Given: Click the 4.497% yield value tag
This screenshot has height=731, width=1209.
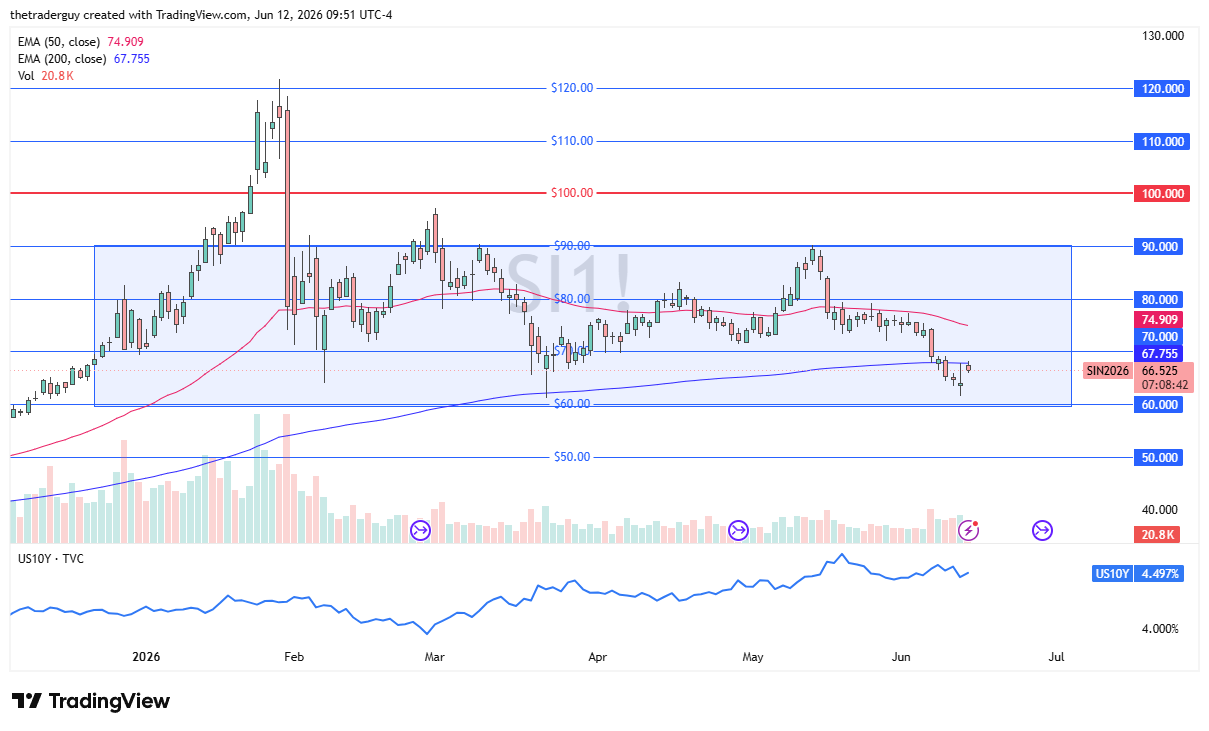Looking at the screenshot, I should (1161, 574).
